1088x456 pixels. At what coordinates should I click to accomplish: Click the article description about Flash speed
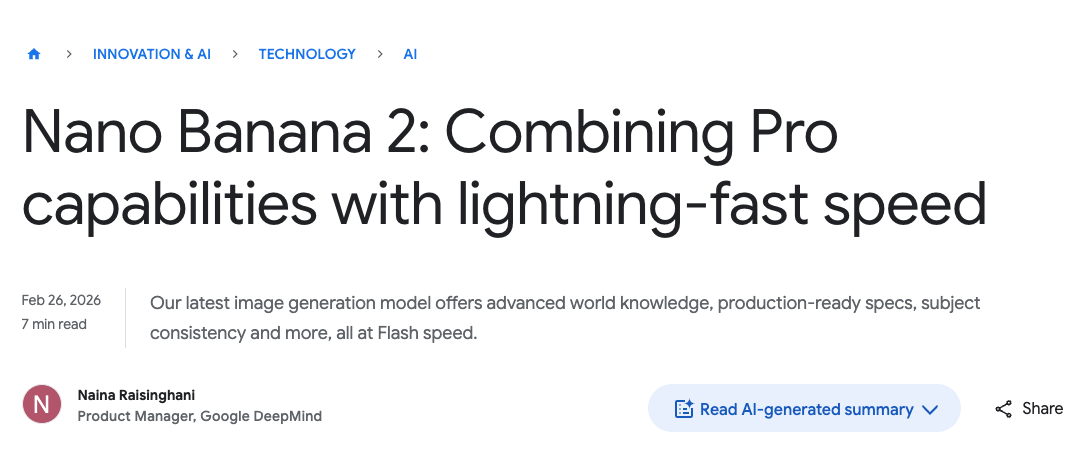(565, 317)
